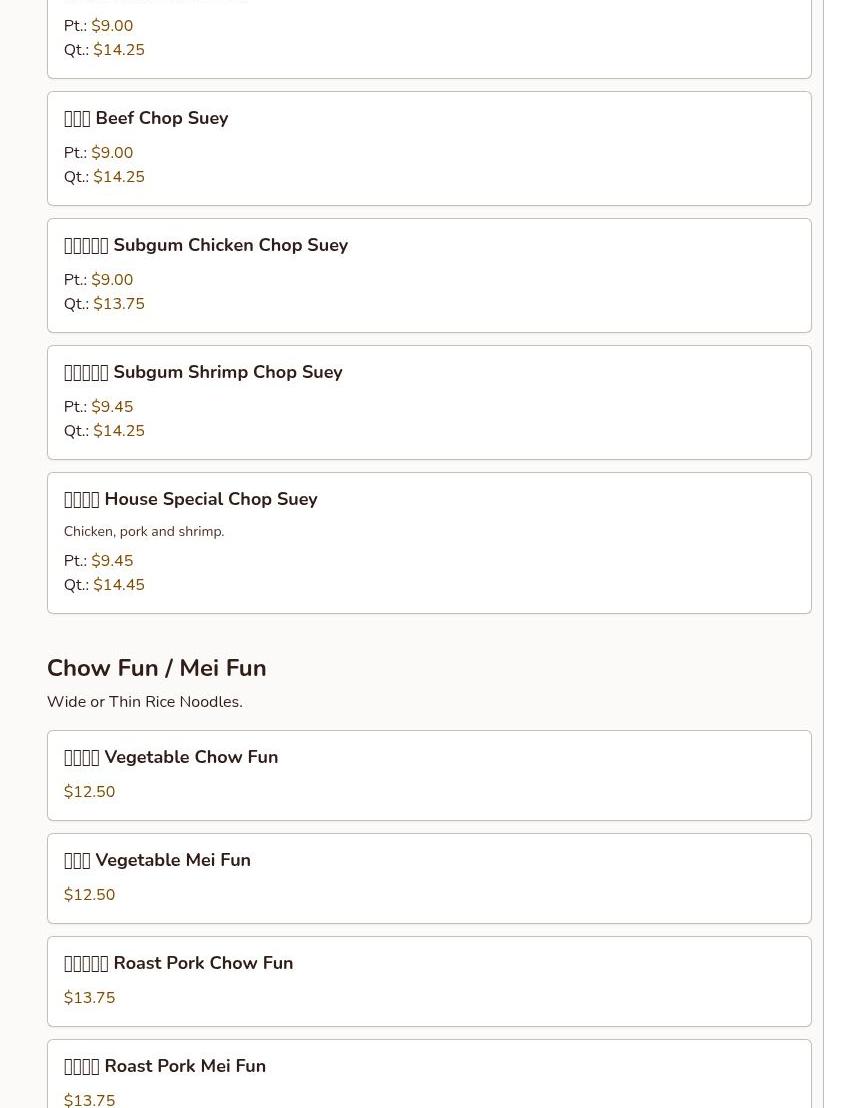Pick Subgum Shrimp Chop Suey pint $9.45

click(x=112, y=407)
